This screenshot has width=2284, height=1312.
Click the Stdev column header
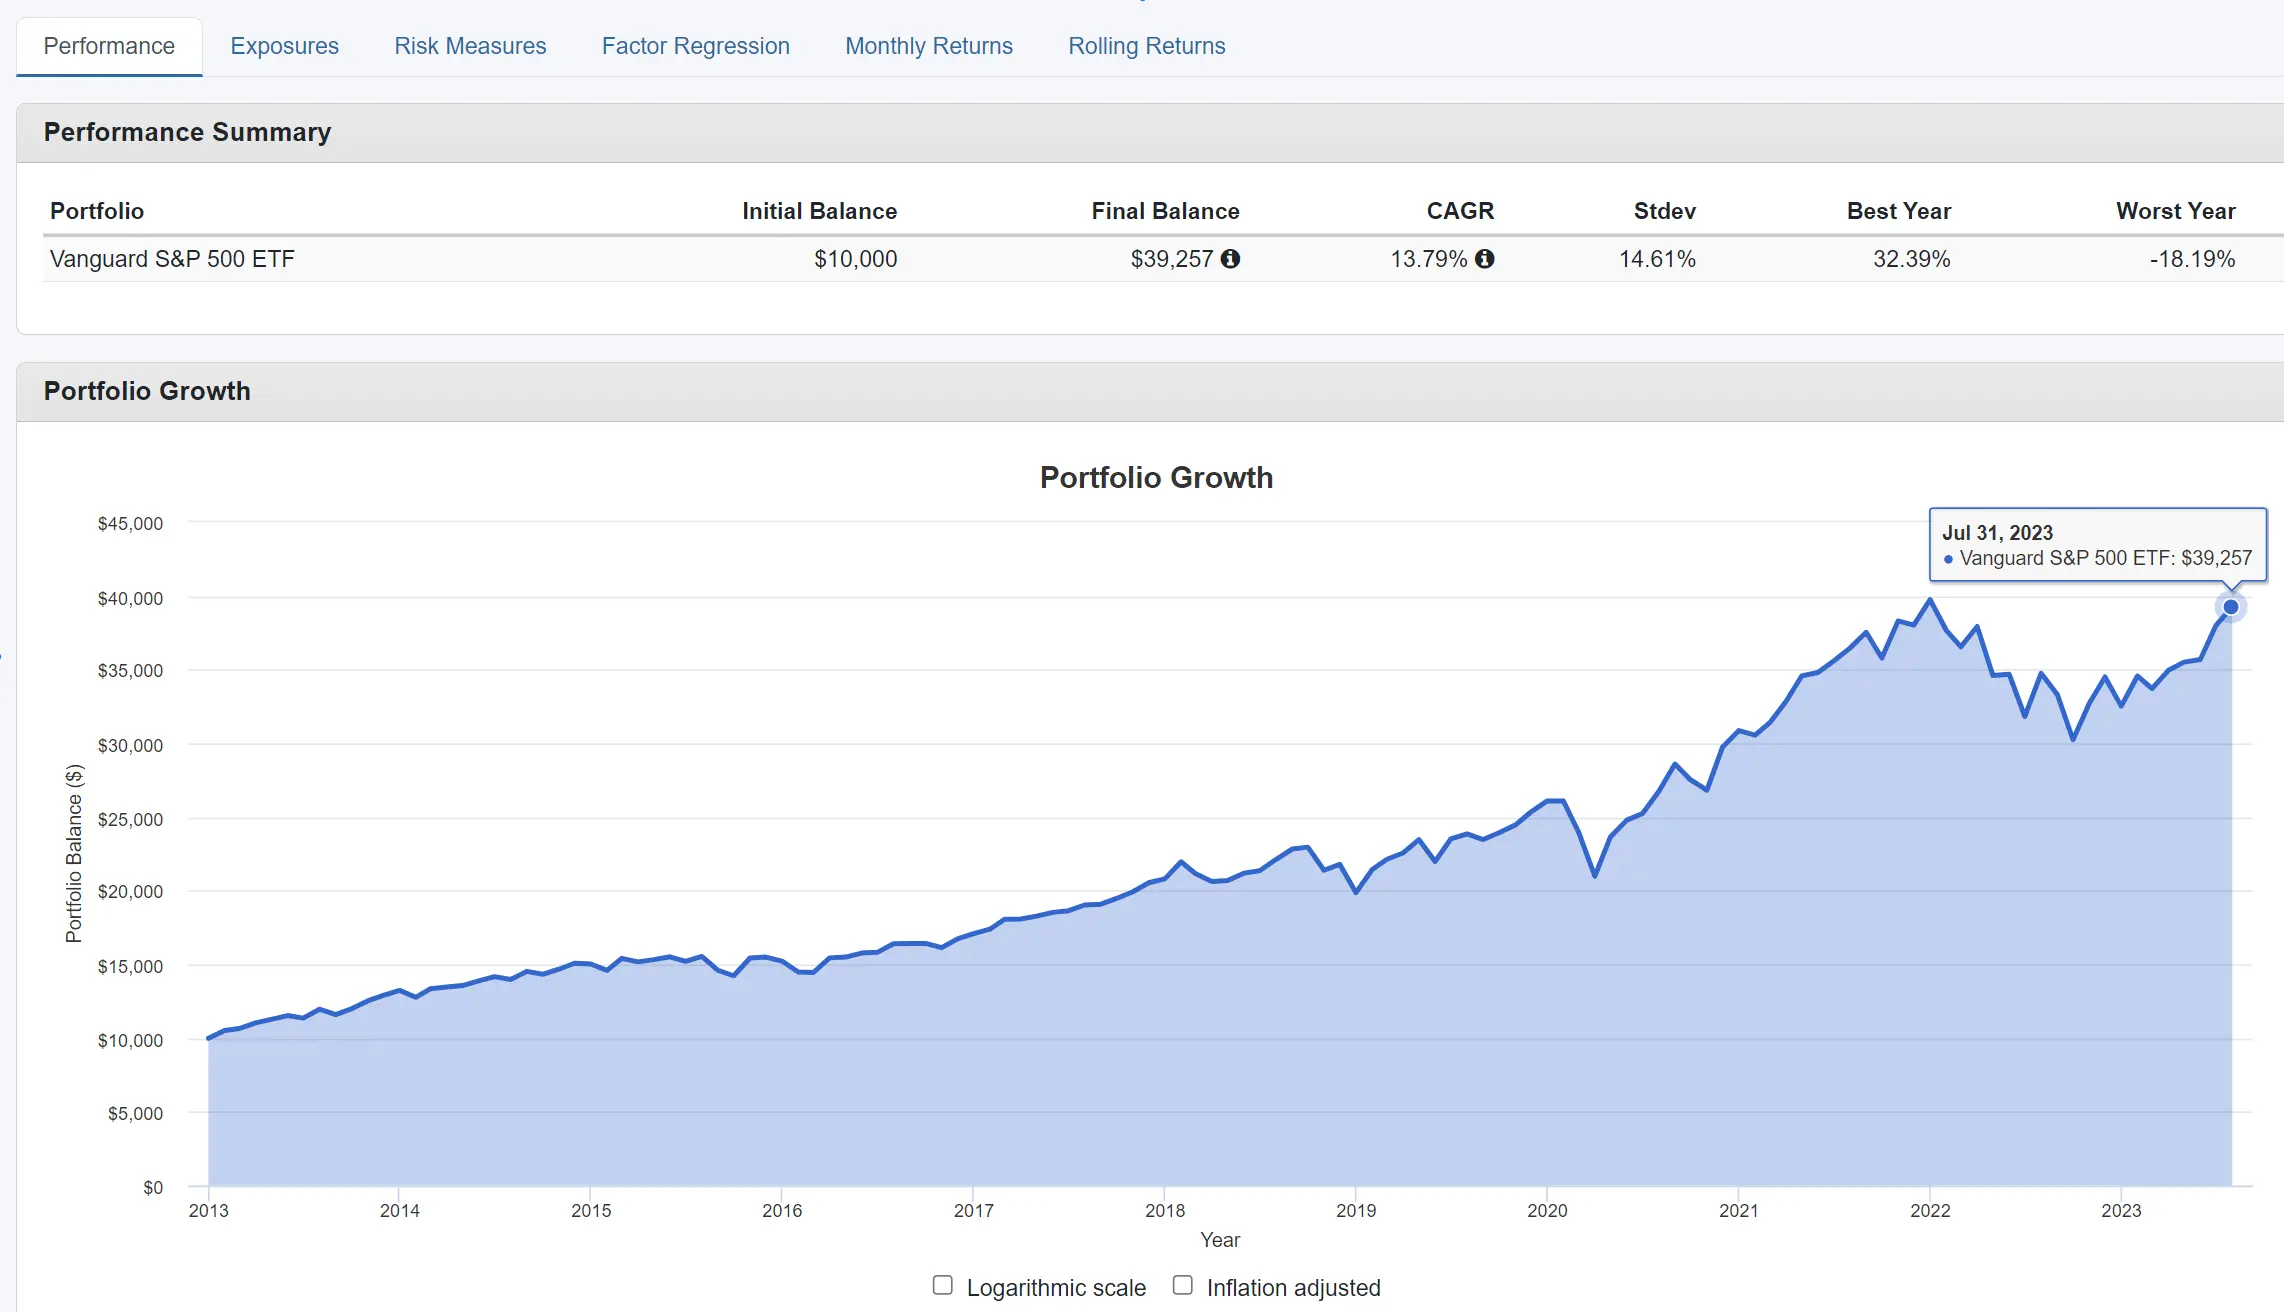pyautogui.click(x=1664, y=211)
